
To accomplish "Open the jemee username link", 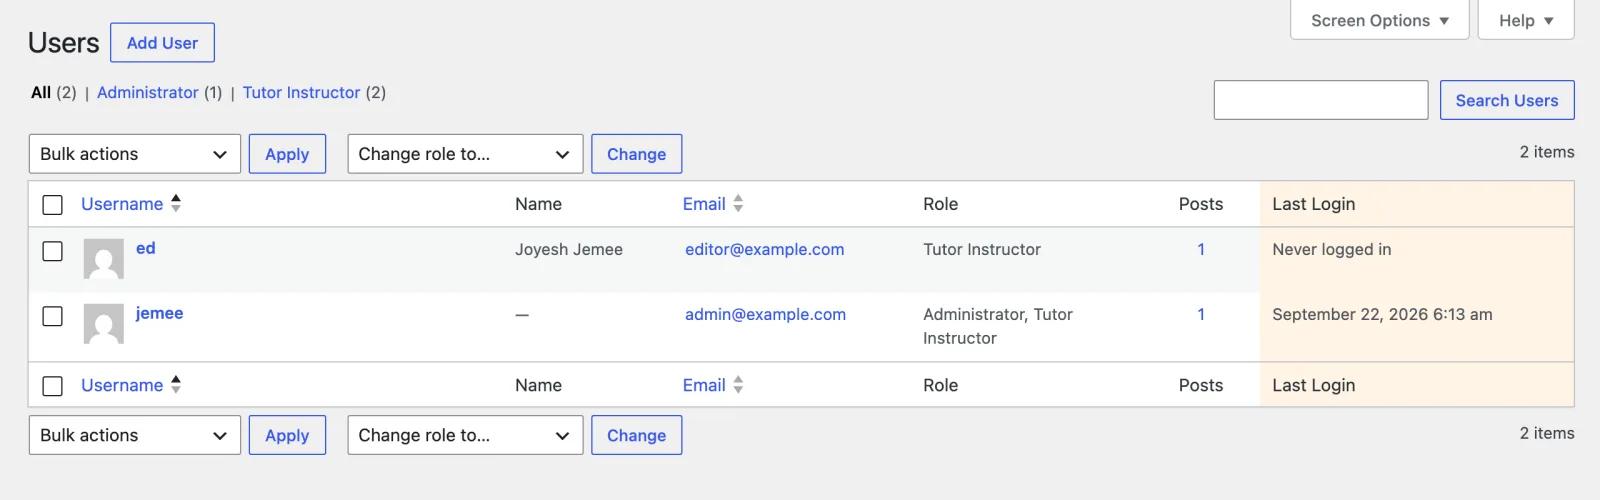I will (159, 313).
